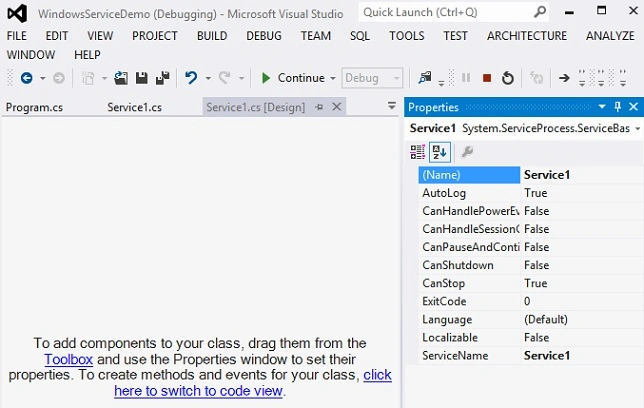Click the Save All icon
Image resolution: width=644 pixels, height=408 pixels.
tap(163, 78)
